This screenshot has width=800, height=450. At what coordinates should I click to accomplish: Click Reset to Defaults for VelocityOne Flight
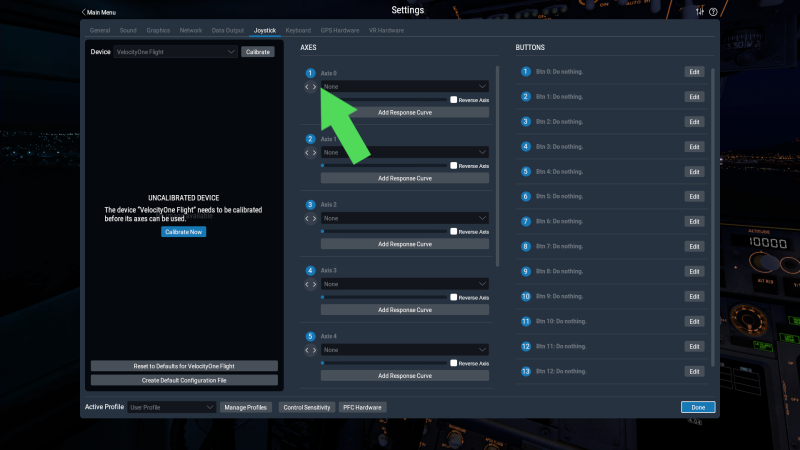[184, 366]
